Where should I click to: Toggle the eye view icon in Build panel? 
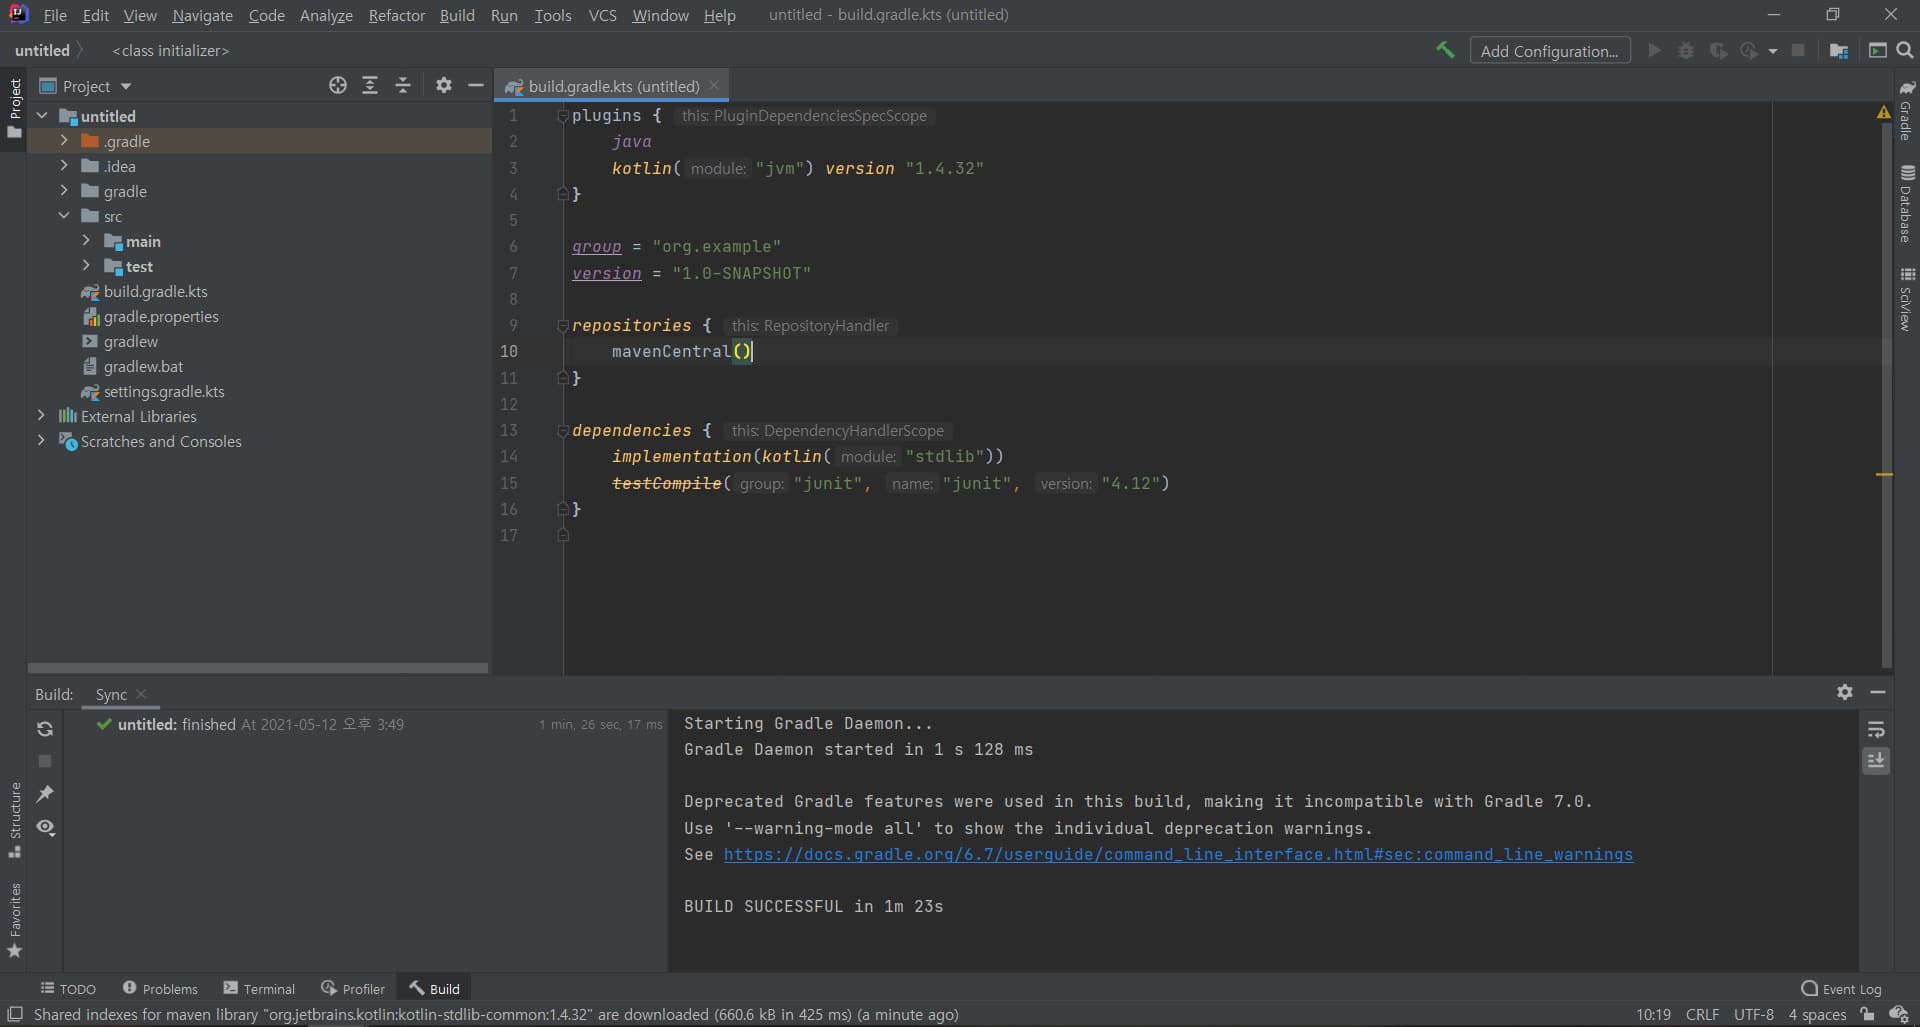(45, 828)
